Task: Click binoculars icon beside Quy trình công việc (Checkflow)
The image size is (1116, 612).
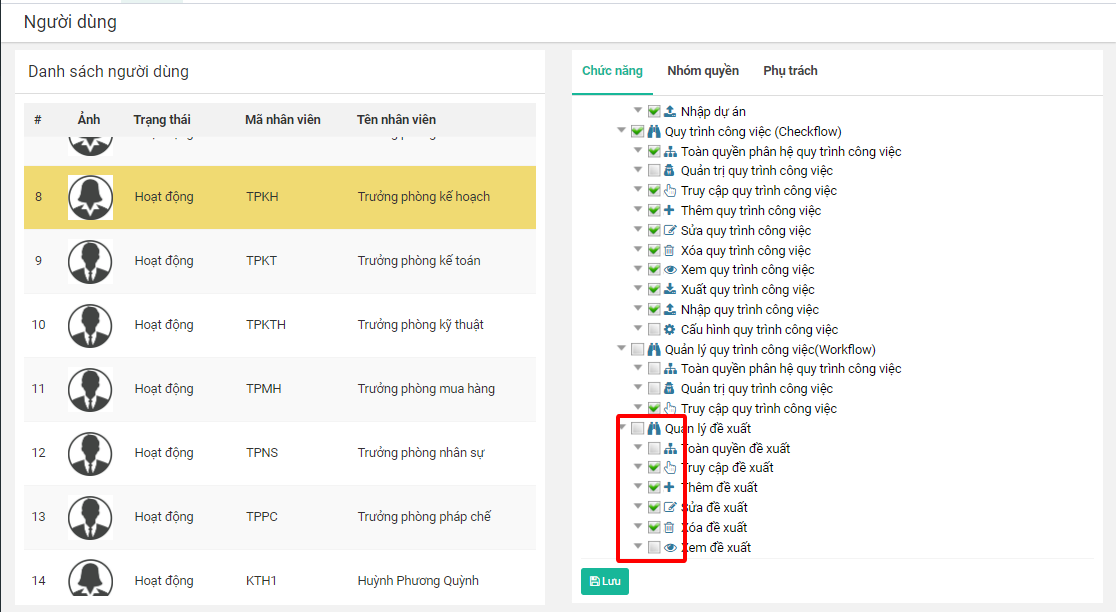Action: 654,132
